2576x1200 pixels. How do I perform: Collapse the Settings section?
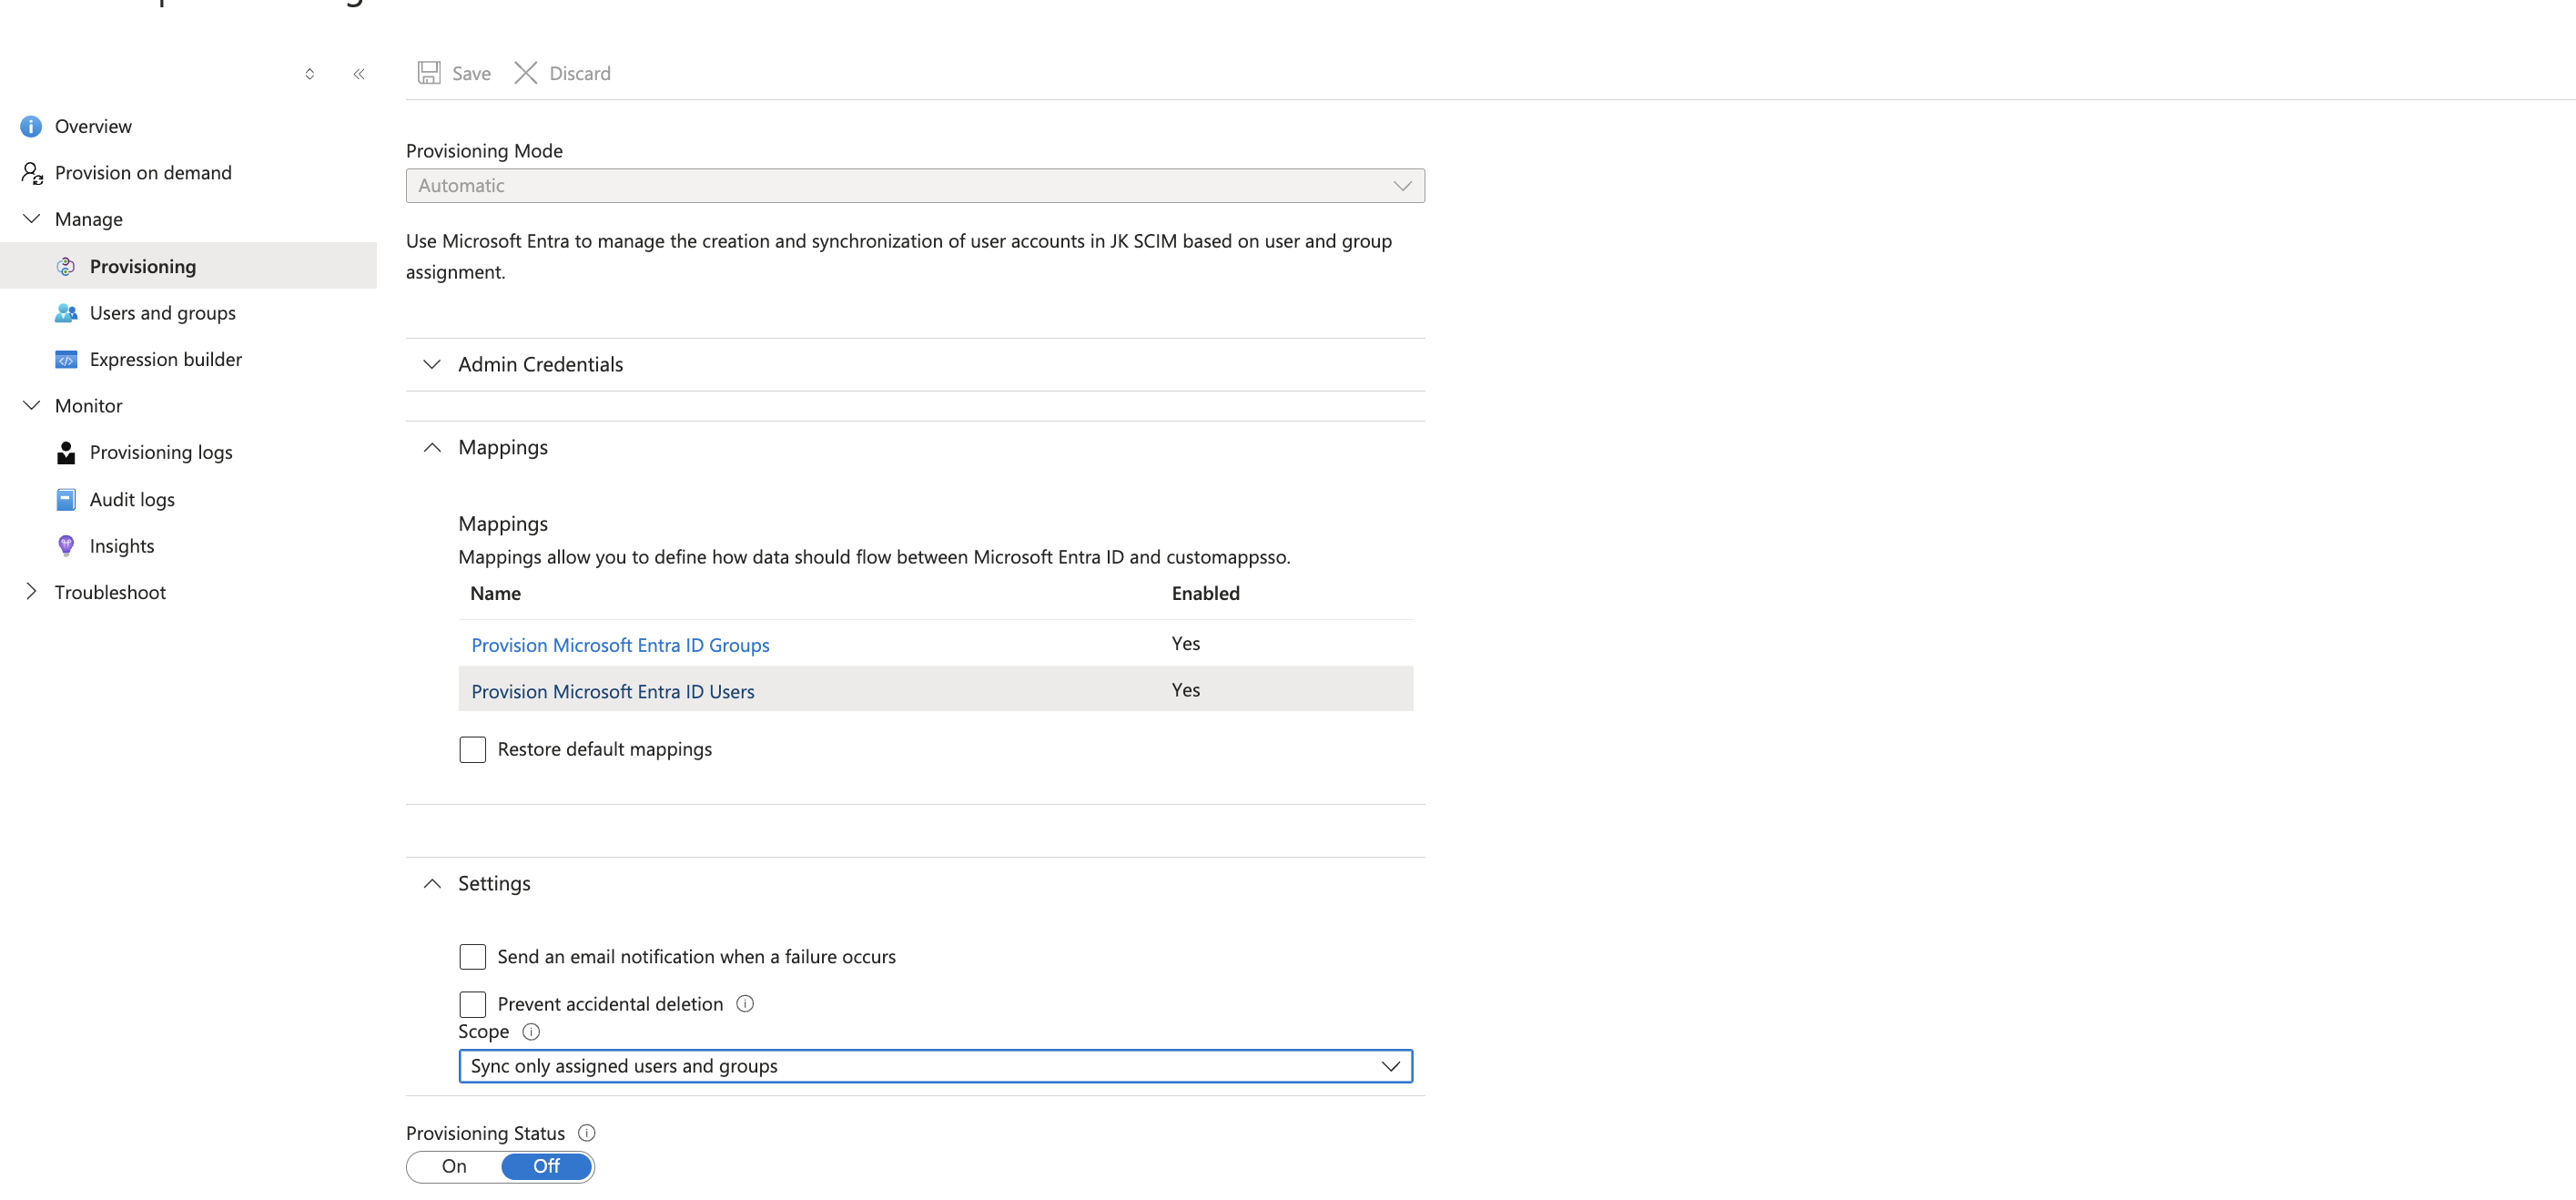(432, 883)
